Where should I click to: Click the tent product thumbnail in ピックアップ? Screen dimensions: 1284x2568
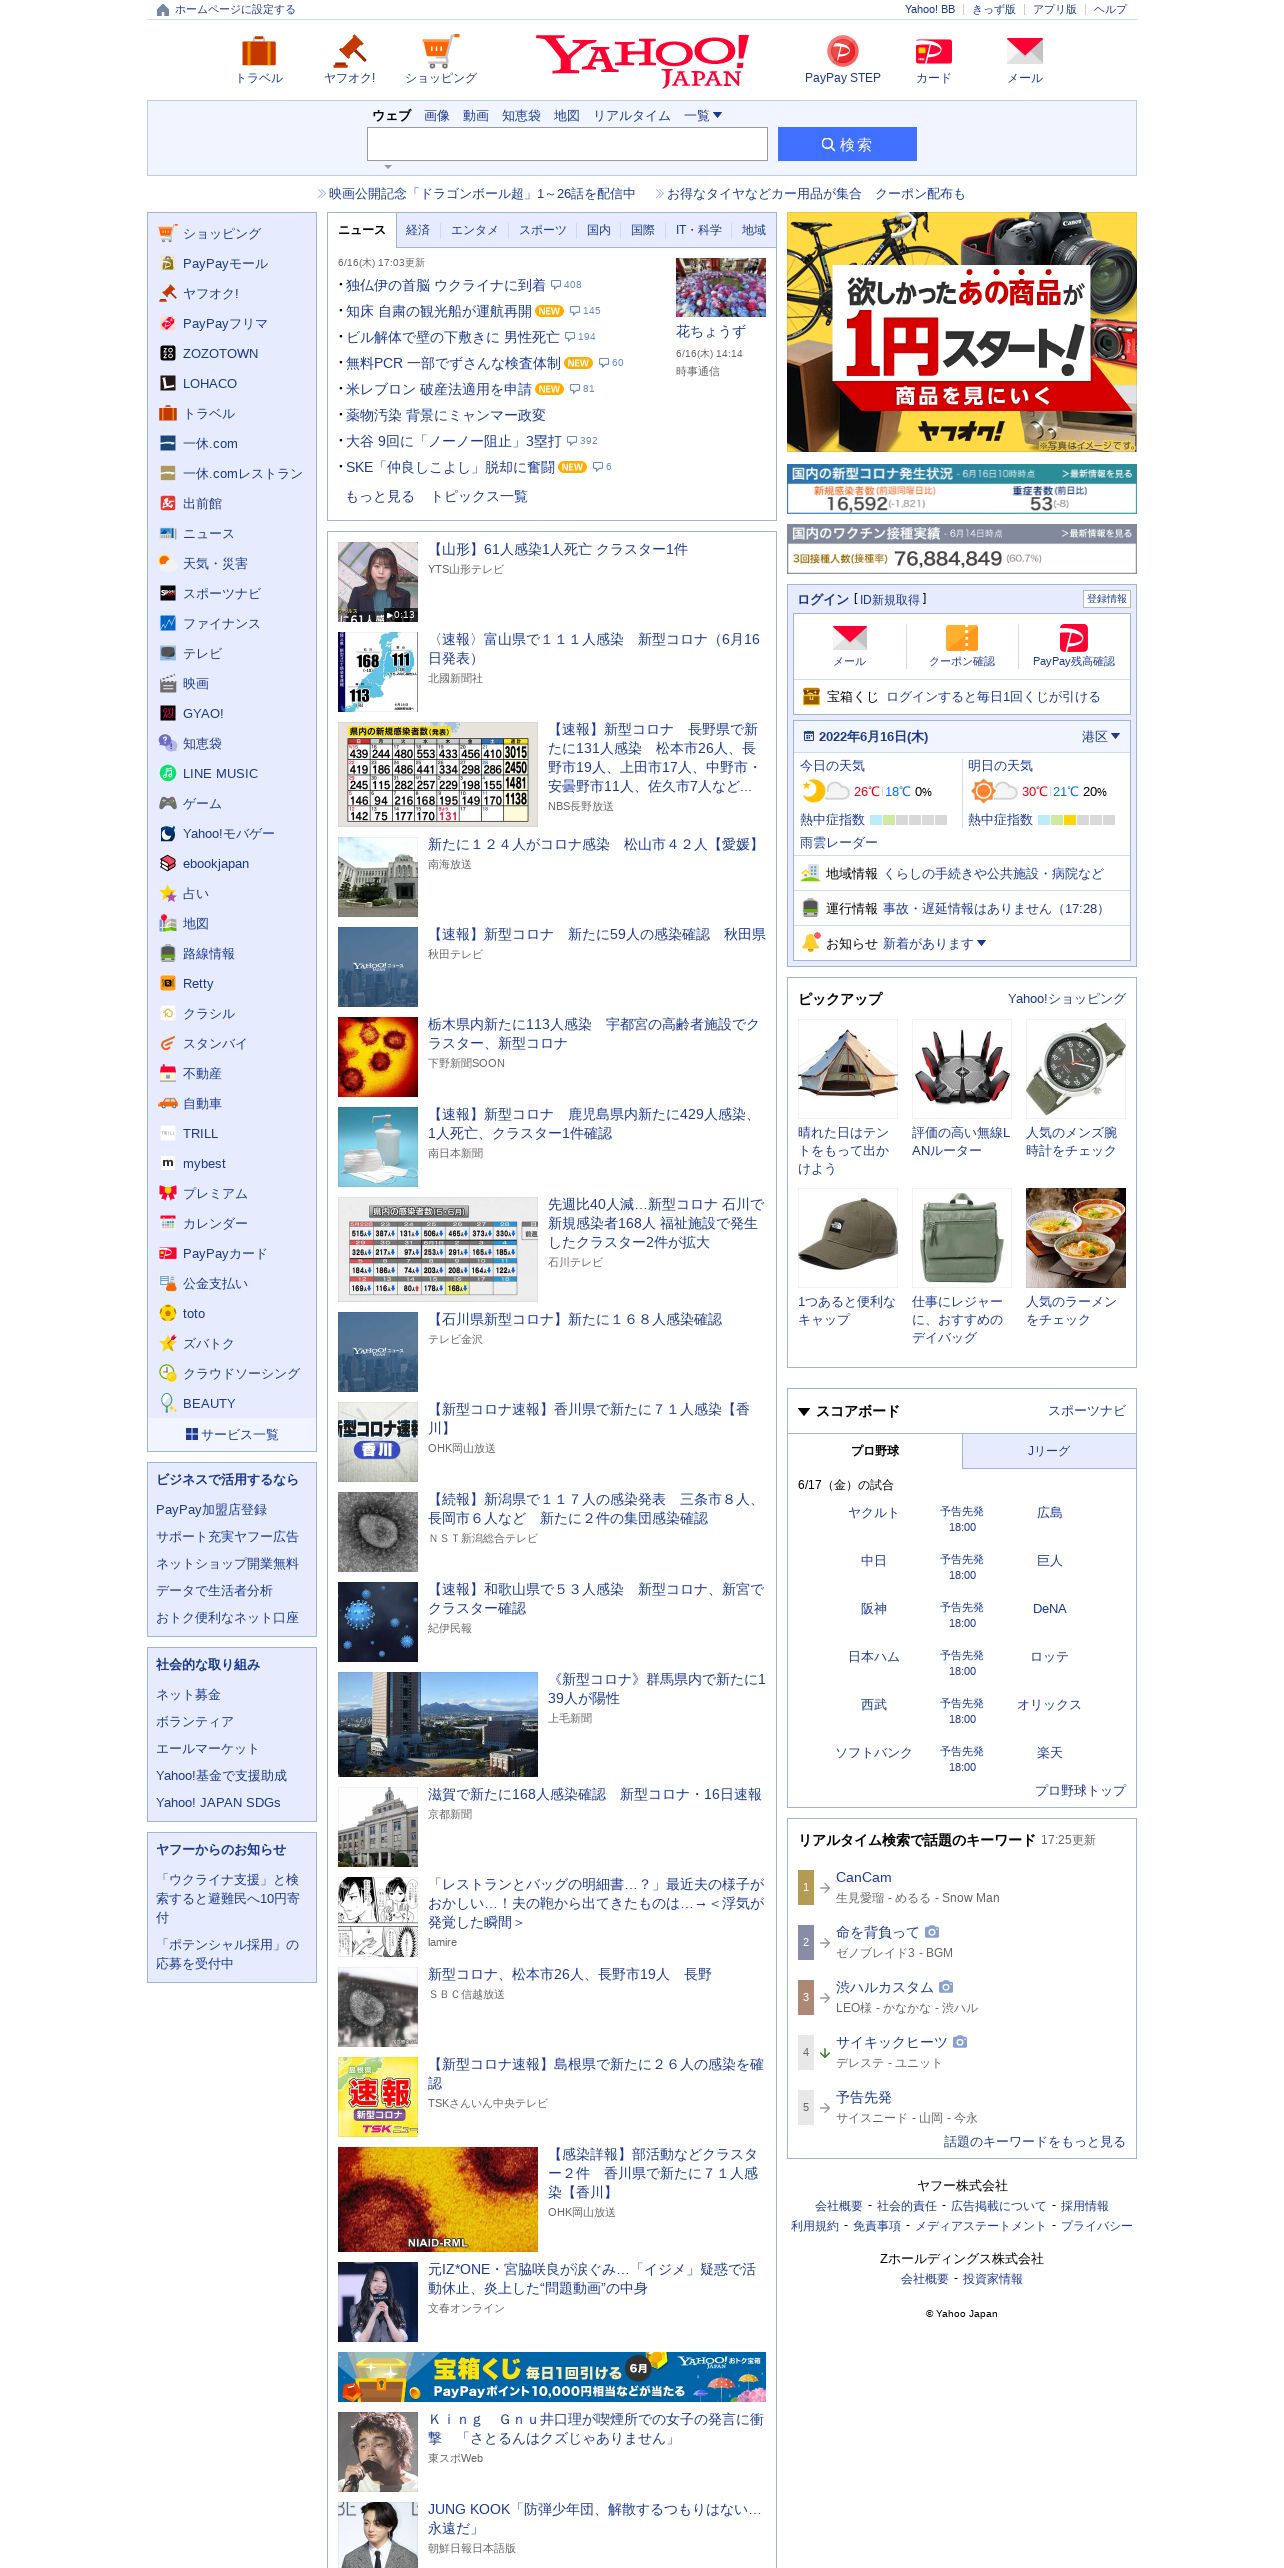click(x=848, y=1069)
